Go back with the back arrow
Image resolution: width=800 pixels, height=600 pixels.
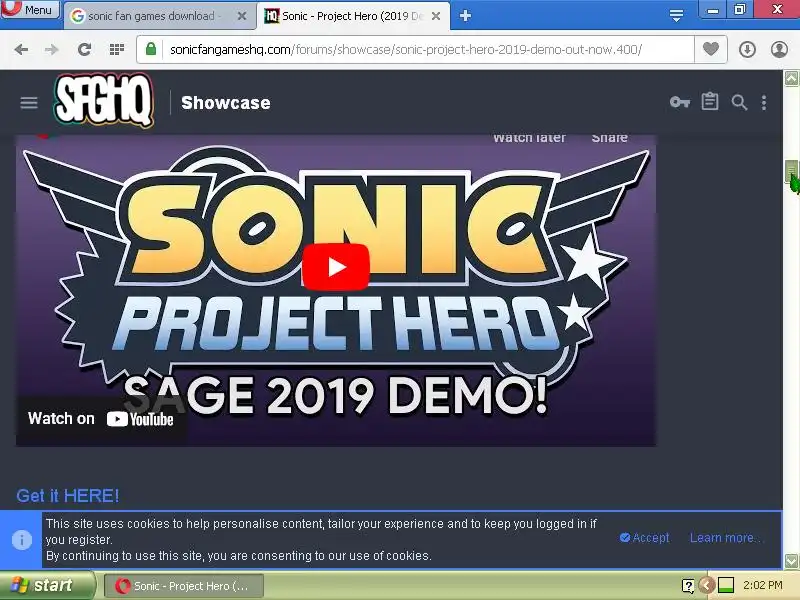tap(21, 49)
